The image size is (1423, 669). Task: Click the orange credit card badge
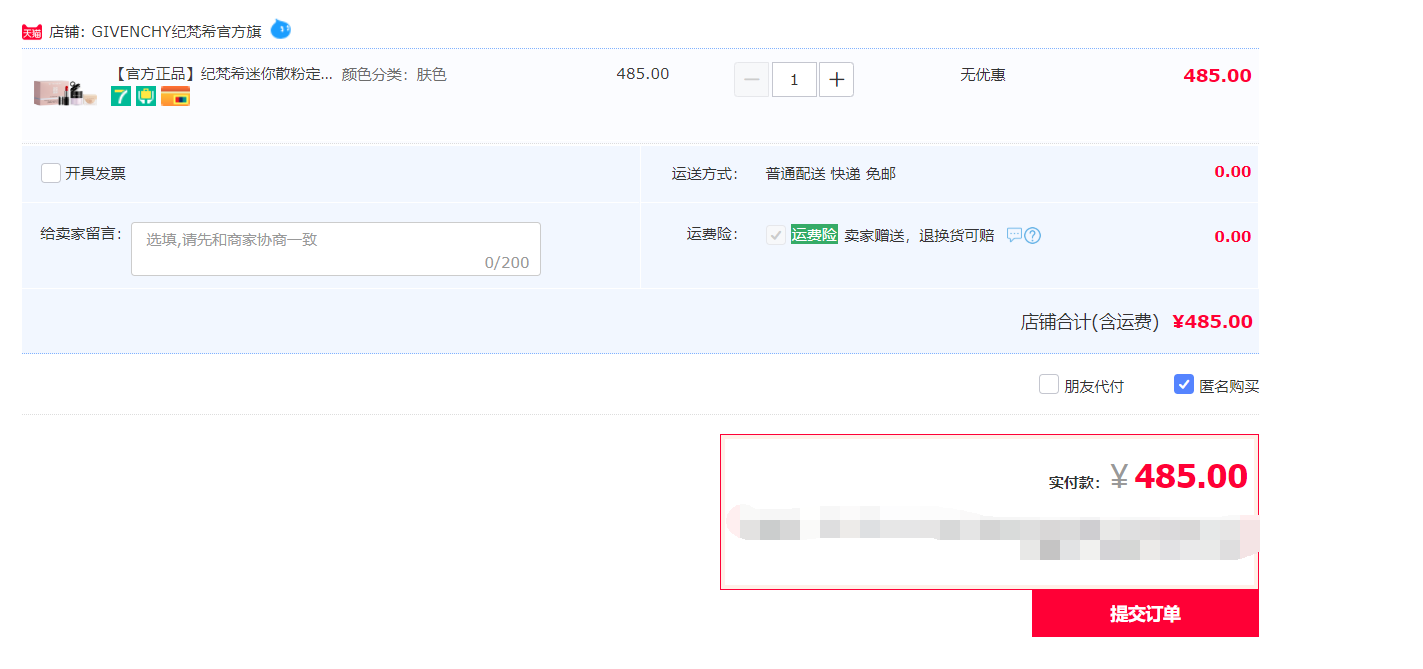coord(175,96)
